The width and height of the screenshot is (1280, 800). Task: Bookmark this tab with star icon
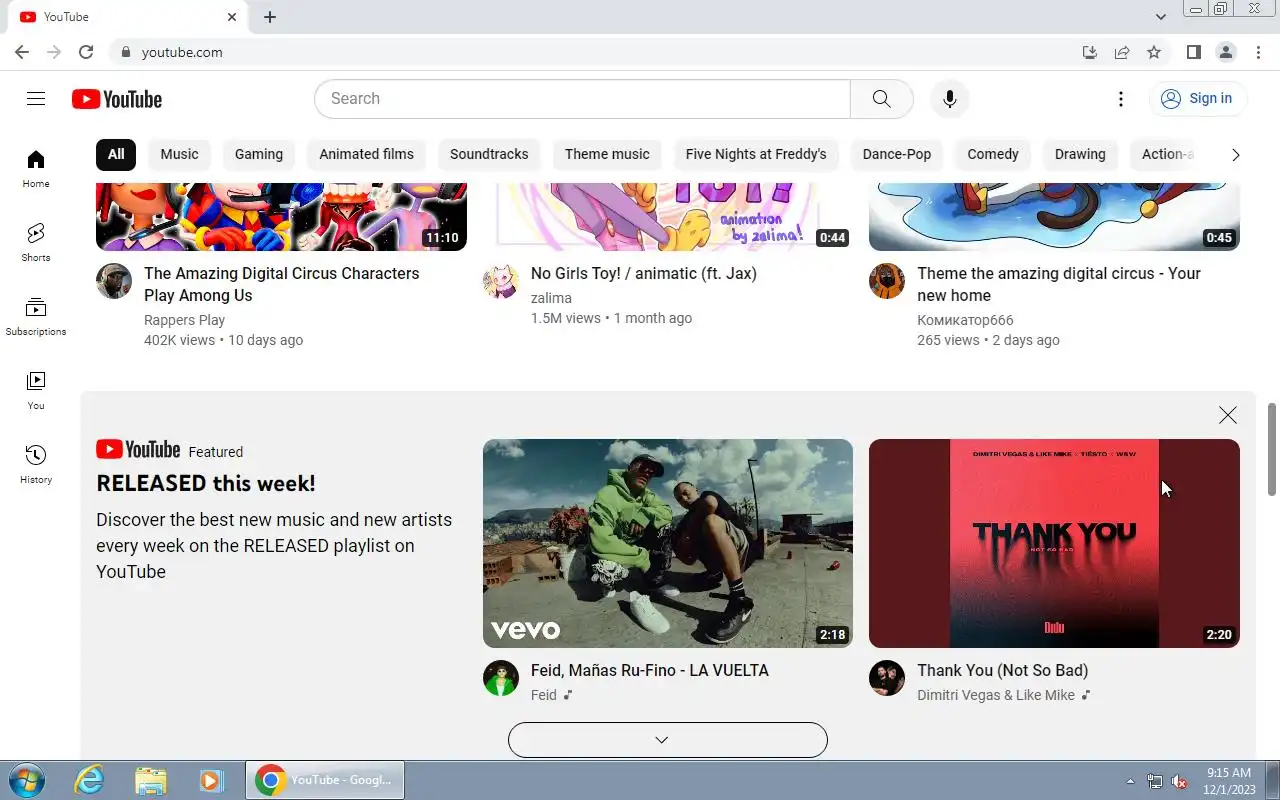[1154, 52]
